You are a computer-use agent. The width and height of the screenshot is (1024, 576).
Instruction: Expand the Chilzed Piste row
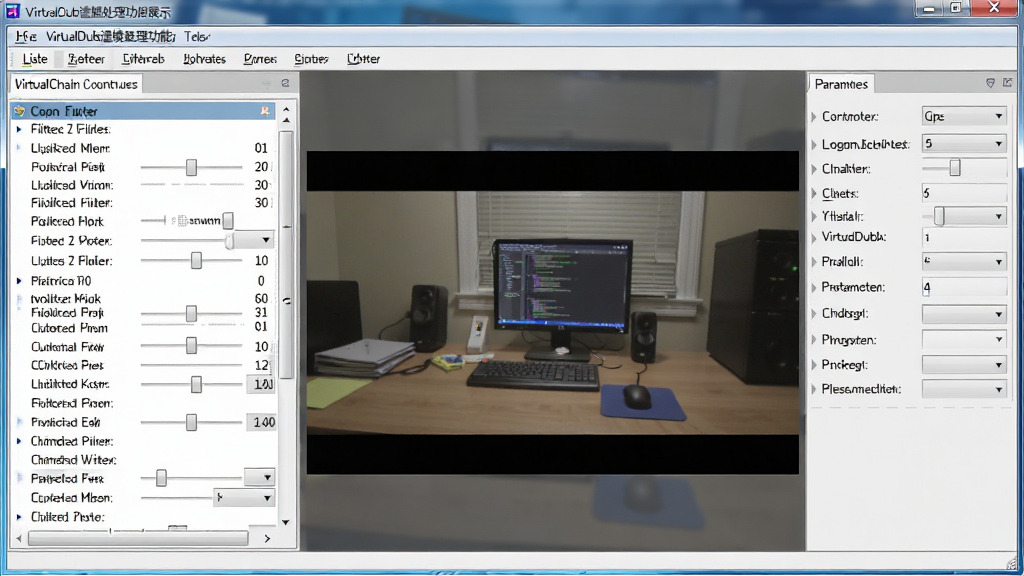coord(19,517)
